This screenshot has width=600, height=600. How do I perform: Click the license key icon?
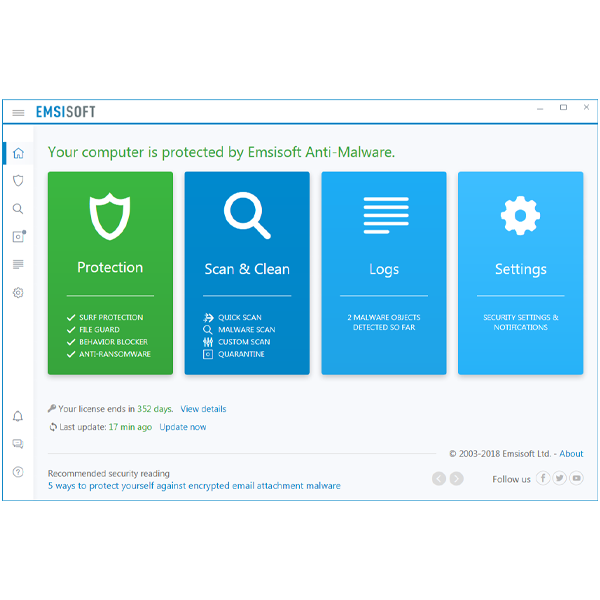[52, 409]
